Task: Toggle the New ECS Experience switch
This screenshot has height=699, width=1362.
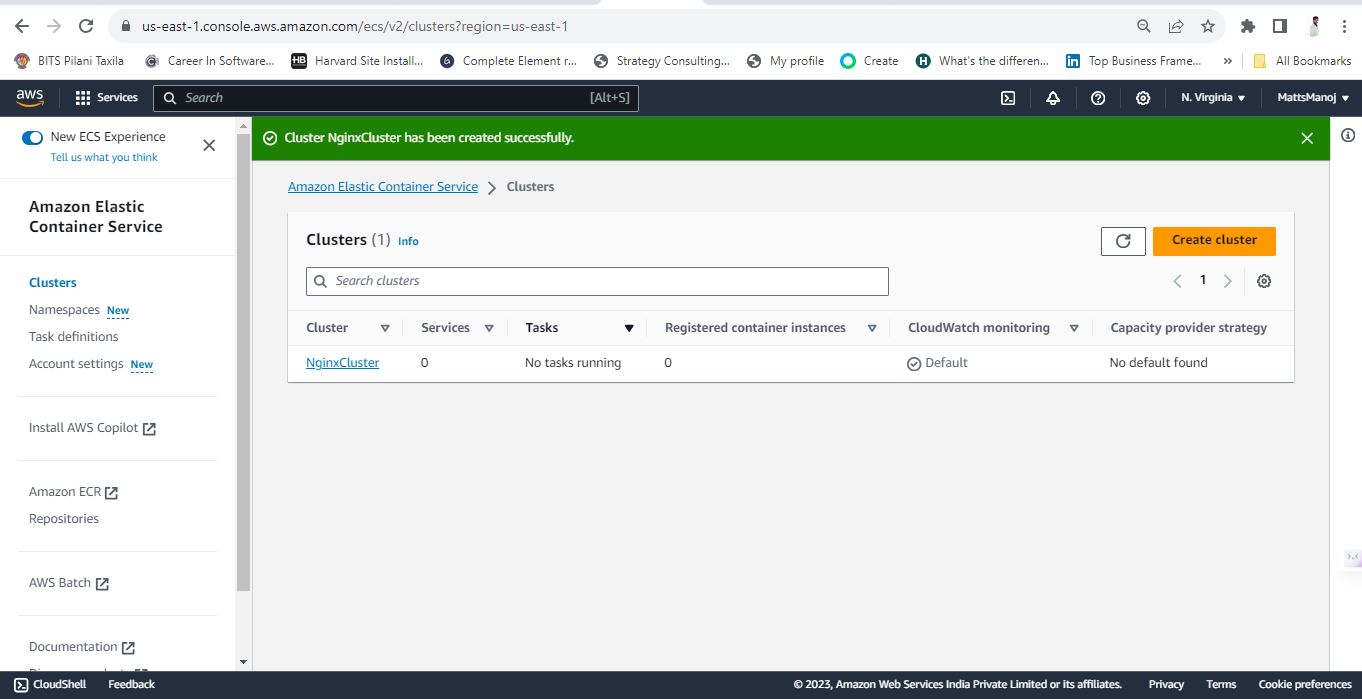Action: tap(32, 137)
